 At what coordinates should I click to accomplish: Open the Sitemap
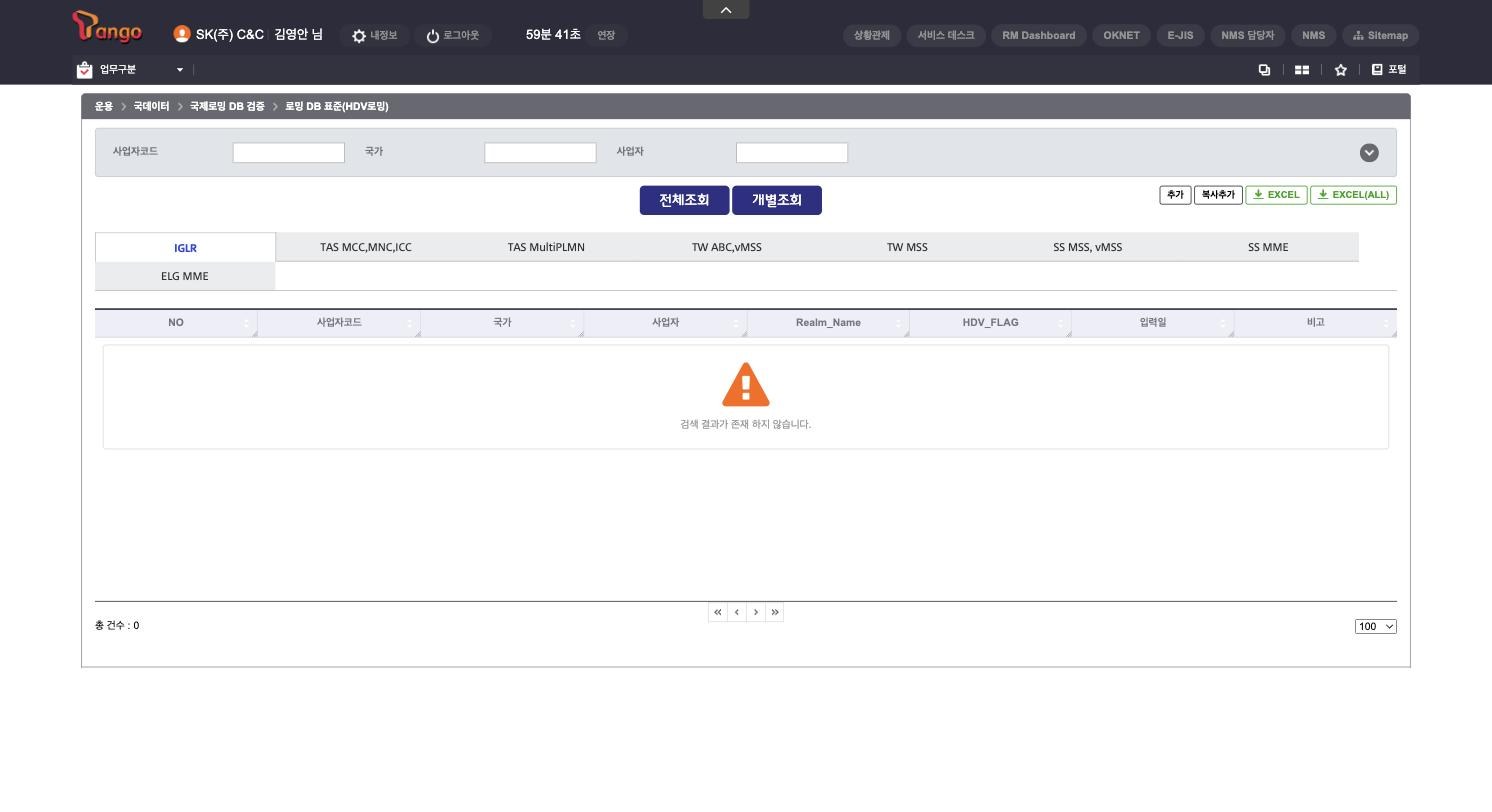(x=1380, y=35)
